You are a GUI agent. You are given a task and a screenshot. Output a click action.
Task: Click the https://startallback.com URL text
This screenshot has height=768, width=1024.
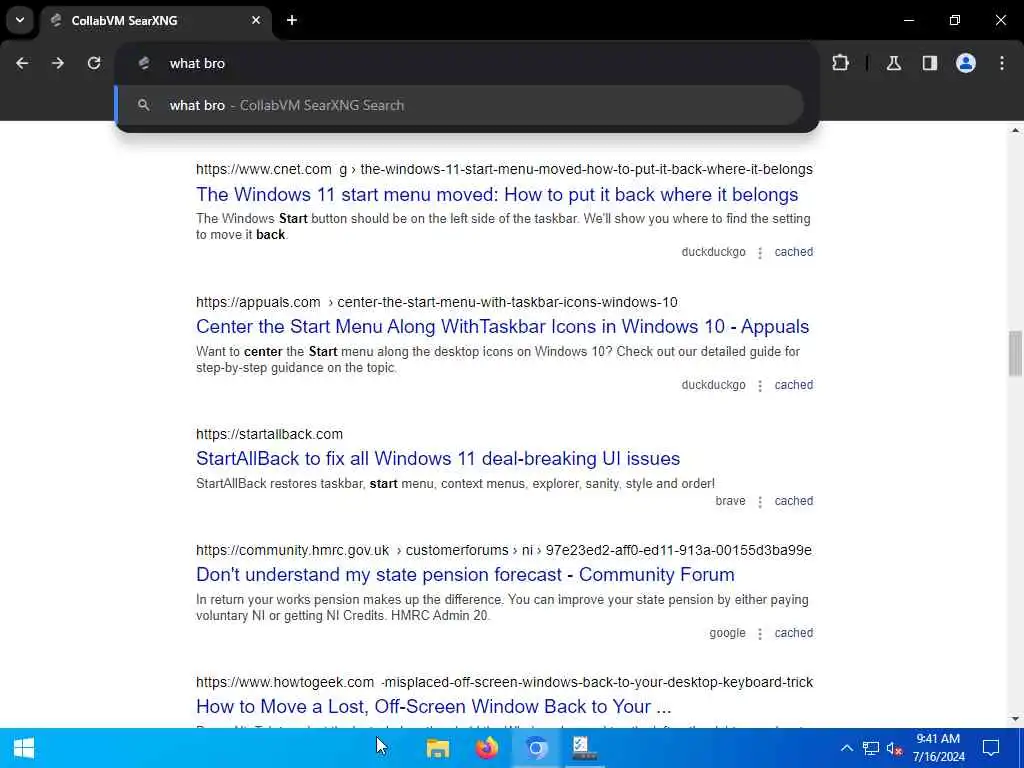[x=269, y=434]
